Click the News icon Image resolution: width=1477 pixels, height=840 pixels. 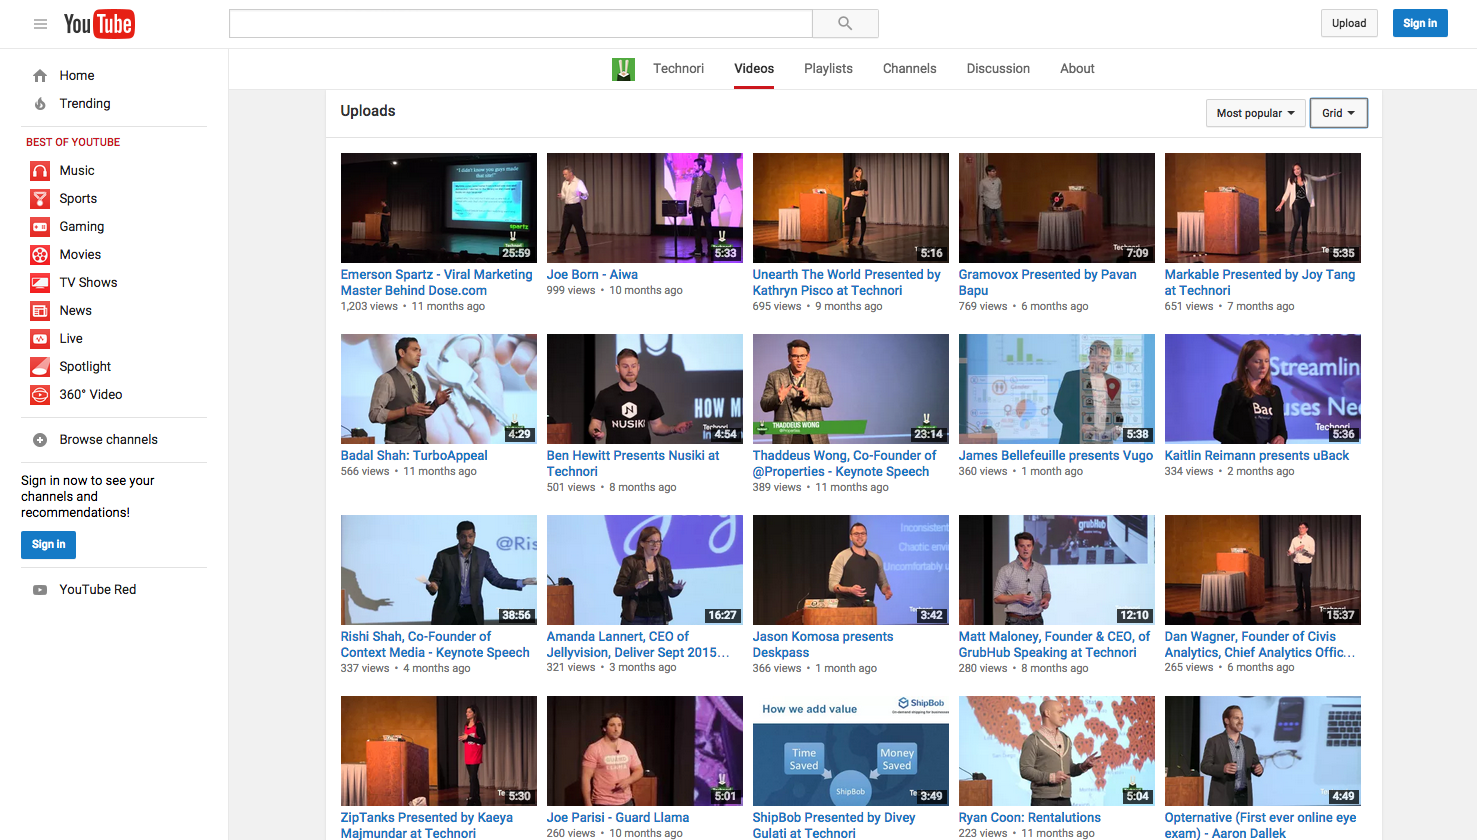(40, 311)
